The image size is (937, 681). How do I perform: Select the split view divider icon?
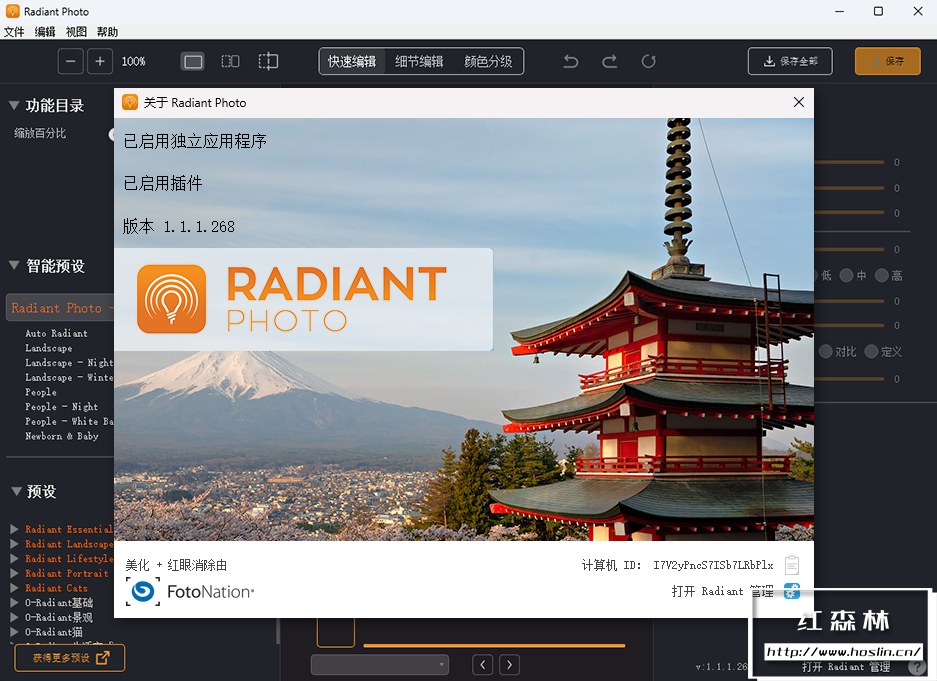click(x=268, y=62)
